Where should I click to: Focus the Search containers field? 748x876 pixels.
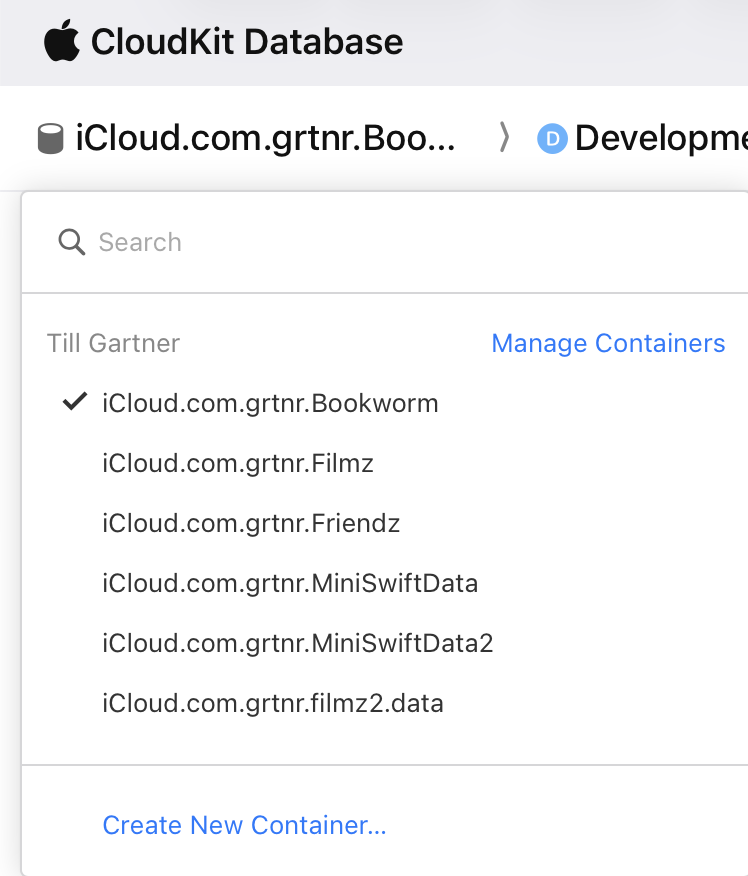400,242
